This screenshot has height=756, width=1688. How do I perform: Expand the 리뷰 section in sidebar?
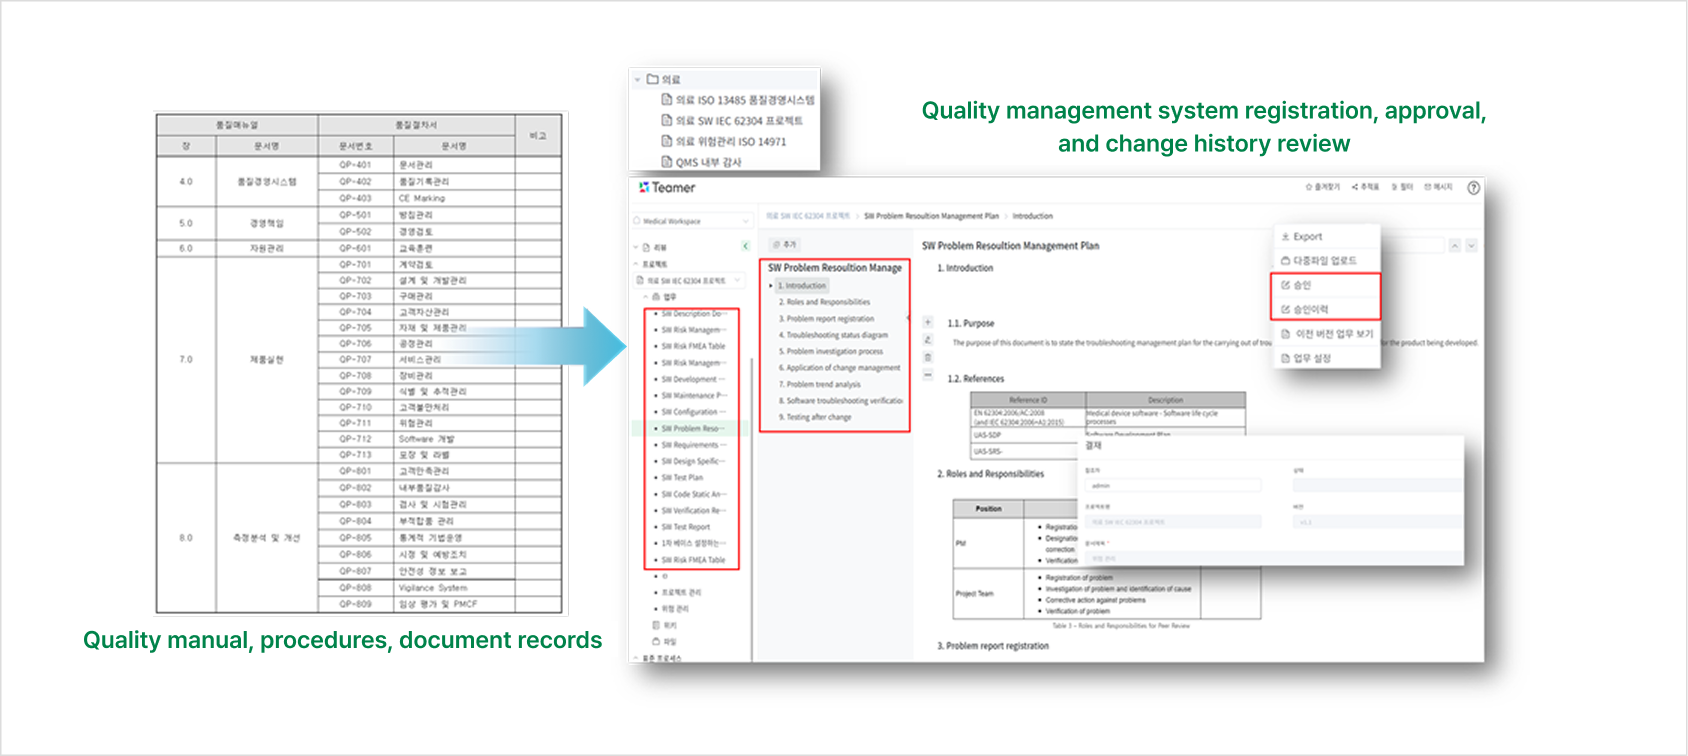(x=636, y=247)
